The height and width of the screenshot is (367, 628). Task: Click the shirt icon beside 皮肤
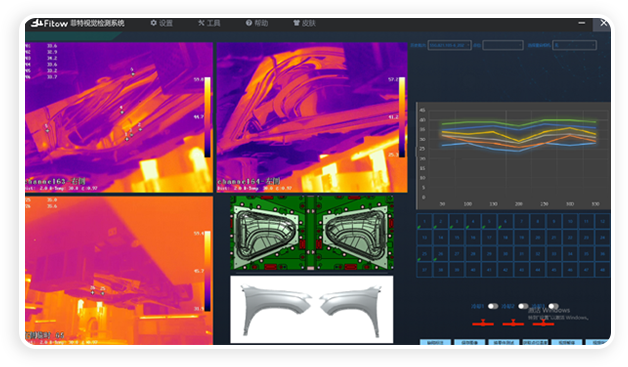tap(296, 23)
